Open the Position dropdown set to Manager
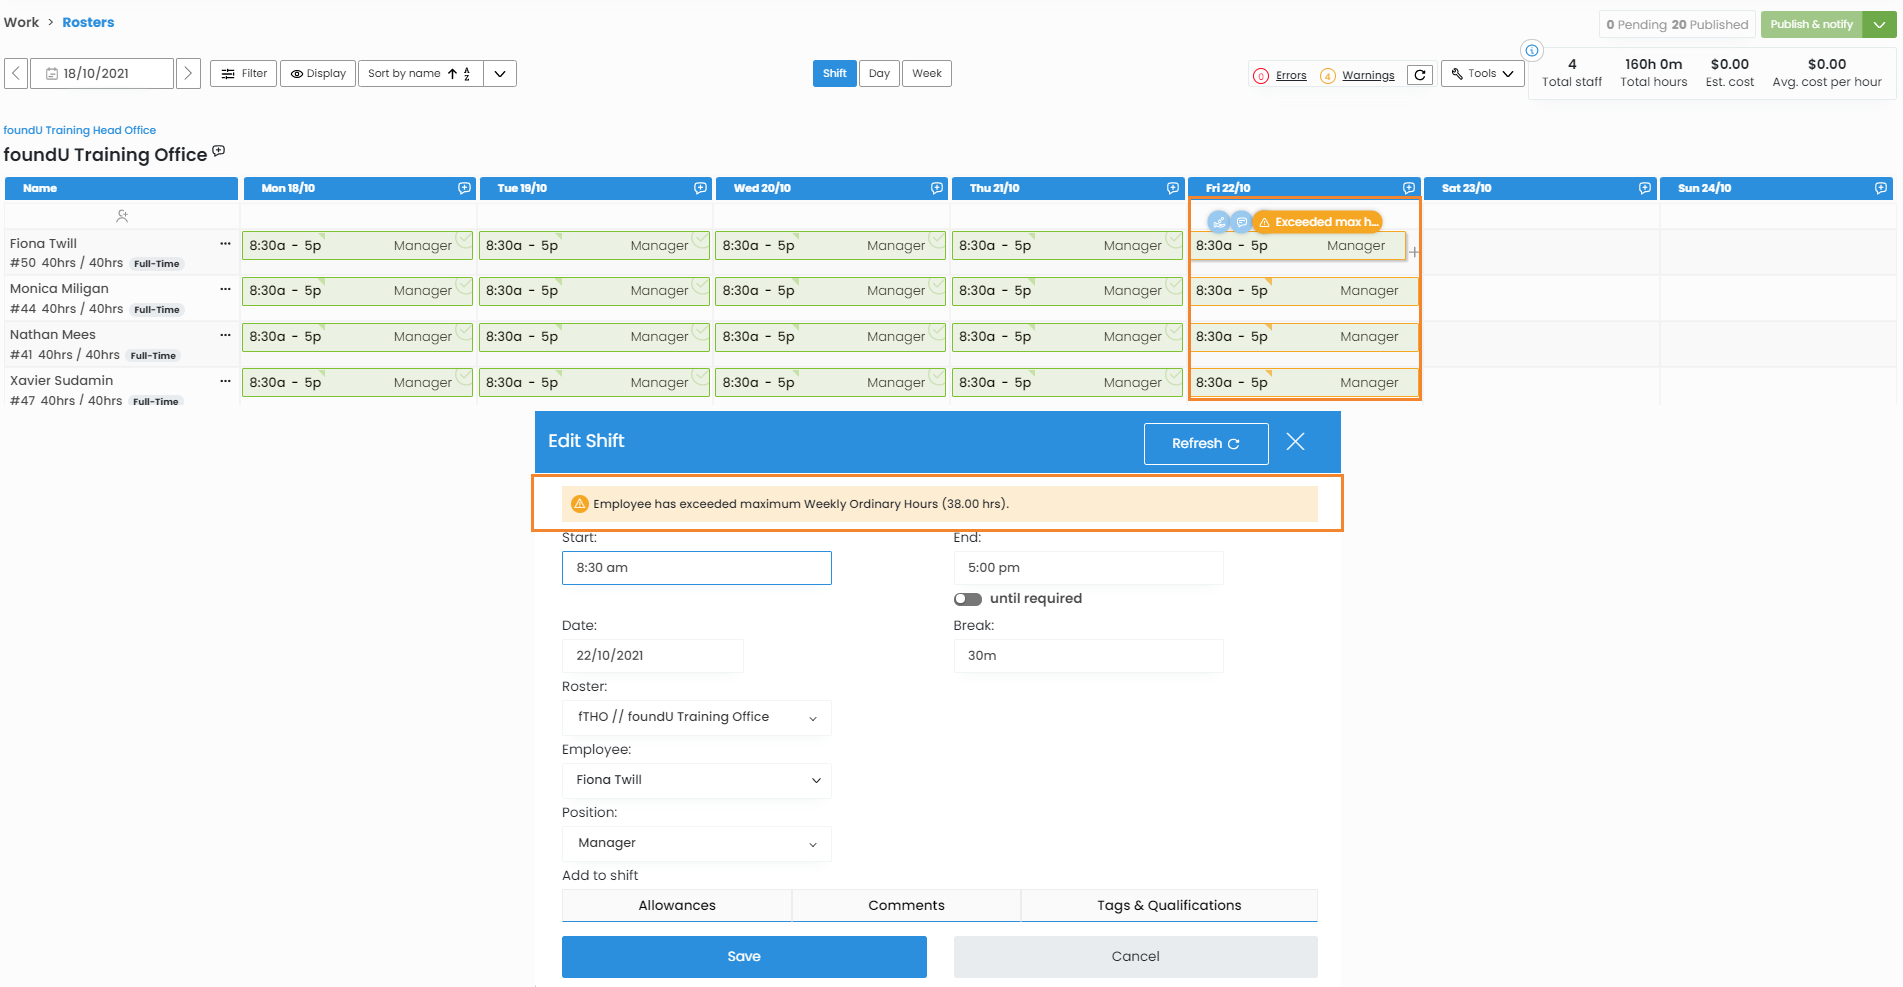The height and width of the screenshot is (987, 1903). [696, 843]
